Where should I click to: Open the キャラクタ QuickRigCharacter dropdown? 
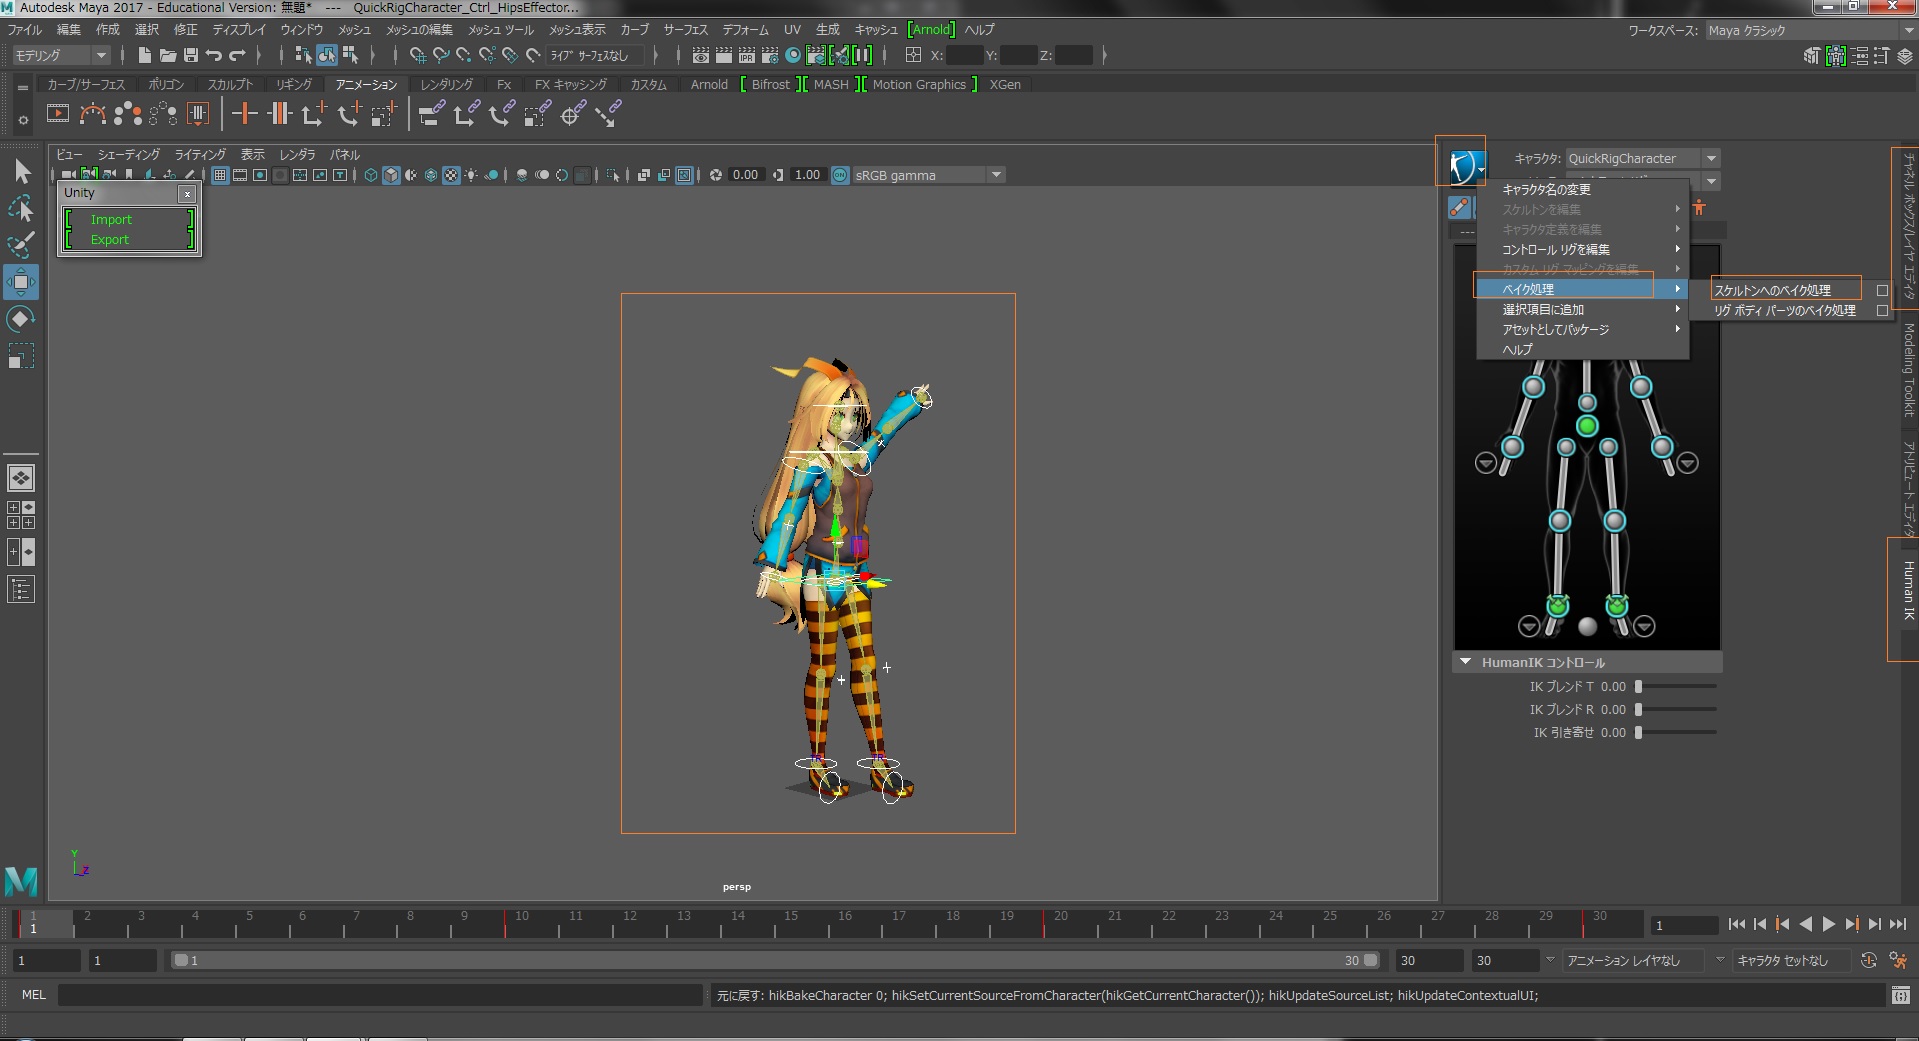point(1643,158)
